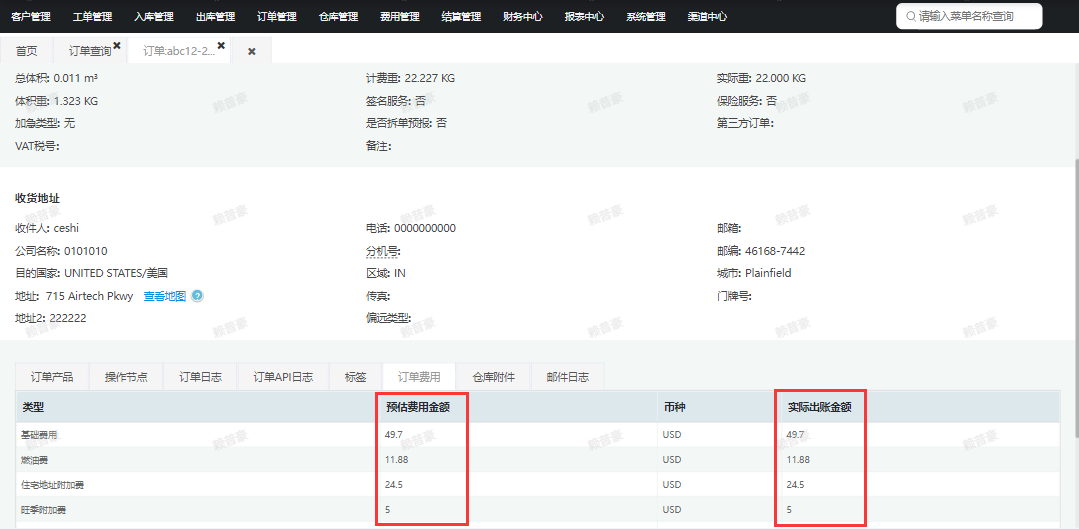This screenshot has height=529, width=1079.
Task: Open the 订单管理 menu
Action: coord(277,17)
